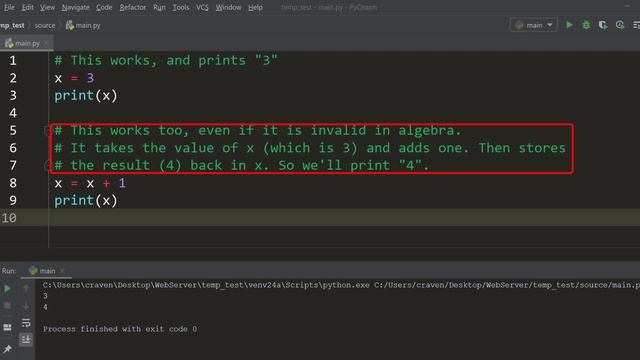Screen dimensions: 640x360
Task: Click line number 8 in the gutter
Action: tap(13, 183)
